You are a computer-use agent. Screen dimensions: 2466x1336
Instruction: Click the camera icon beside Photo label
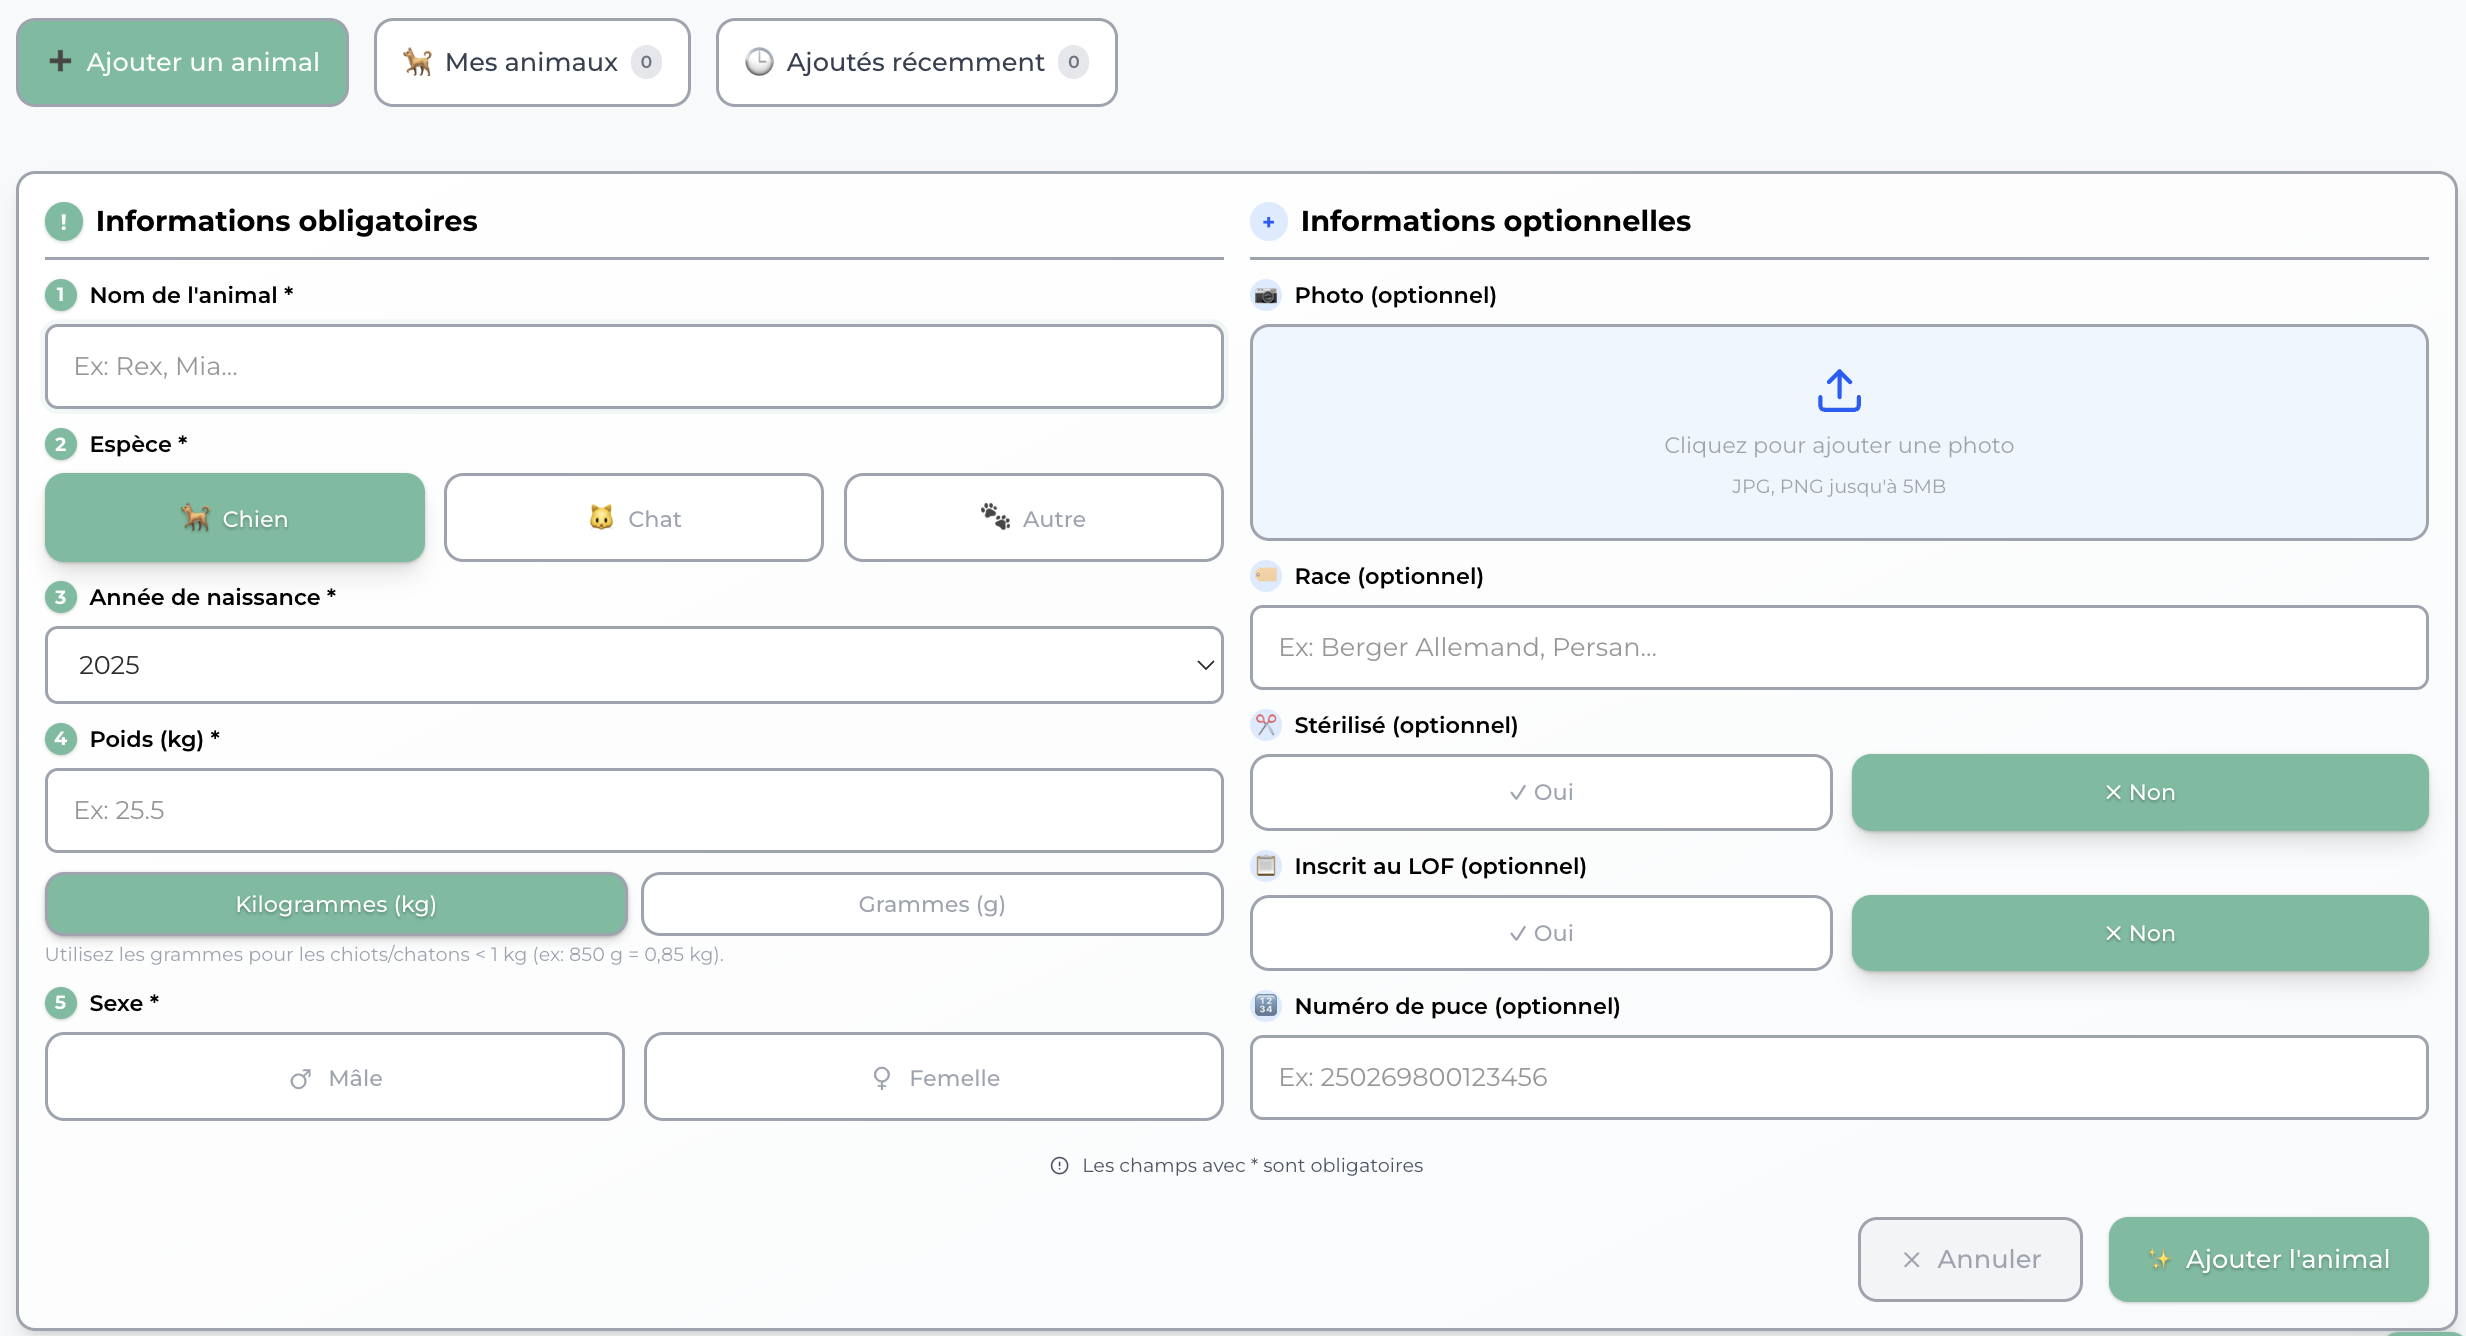(x=1266, y=295)
